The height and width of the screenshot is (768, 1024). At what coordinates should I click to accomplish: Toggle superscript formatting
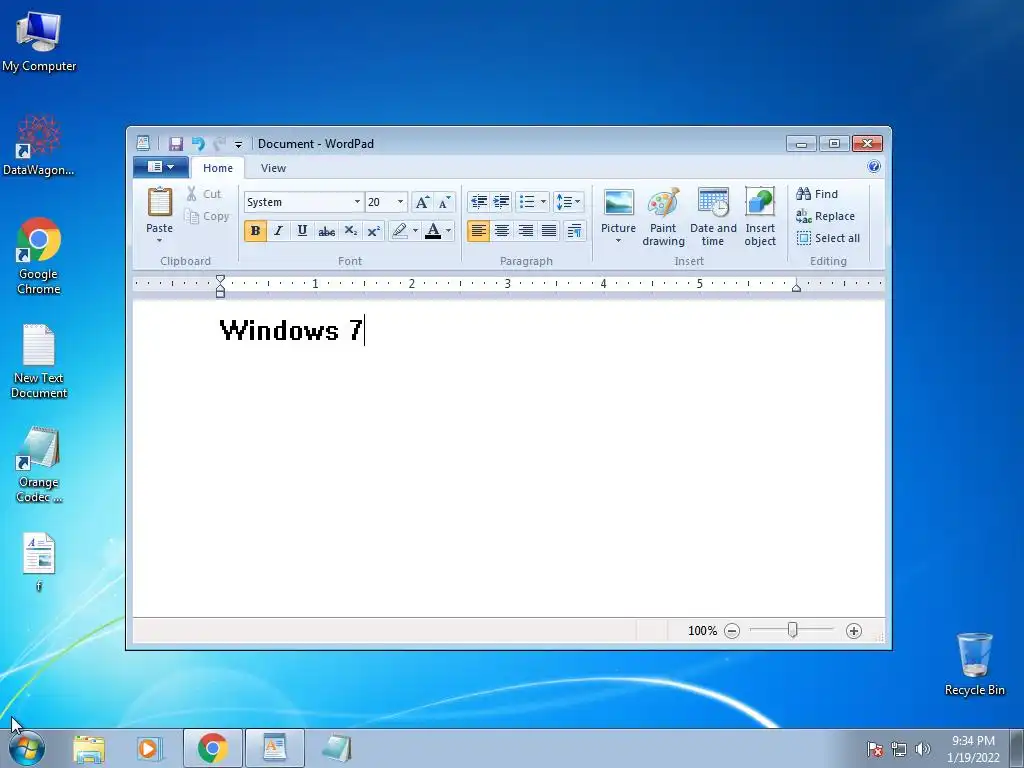pos(374,231)
